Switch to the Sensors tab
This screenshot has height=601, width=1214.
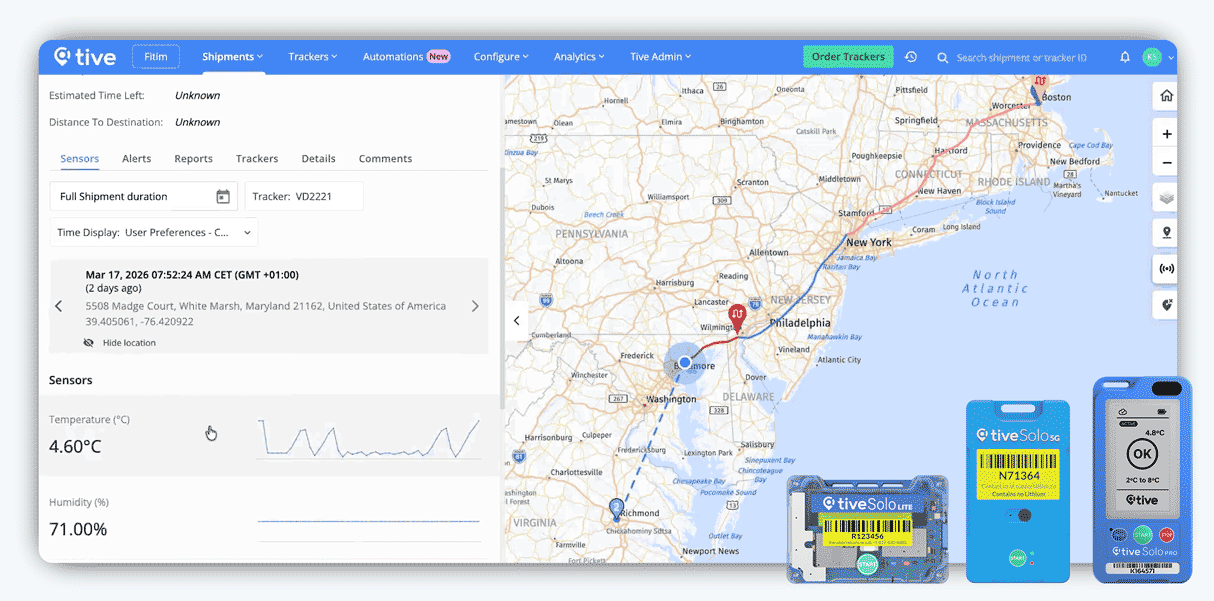pos(80,159)
